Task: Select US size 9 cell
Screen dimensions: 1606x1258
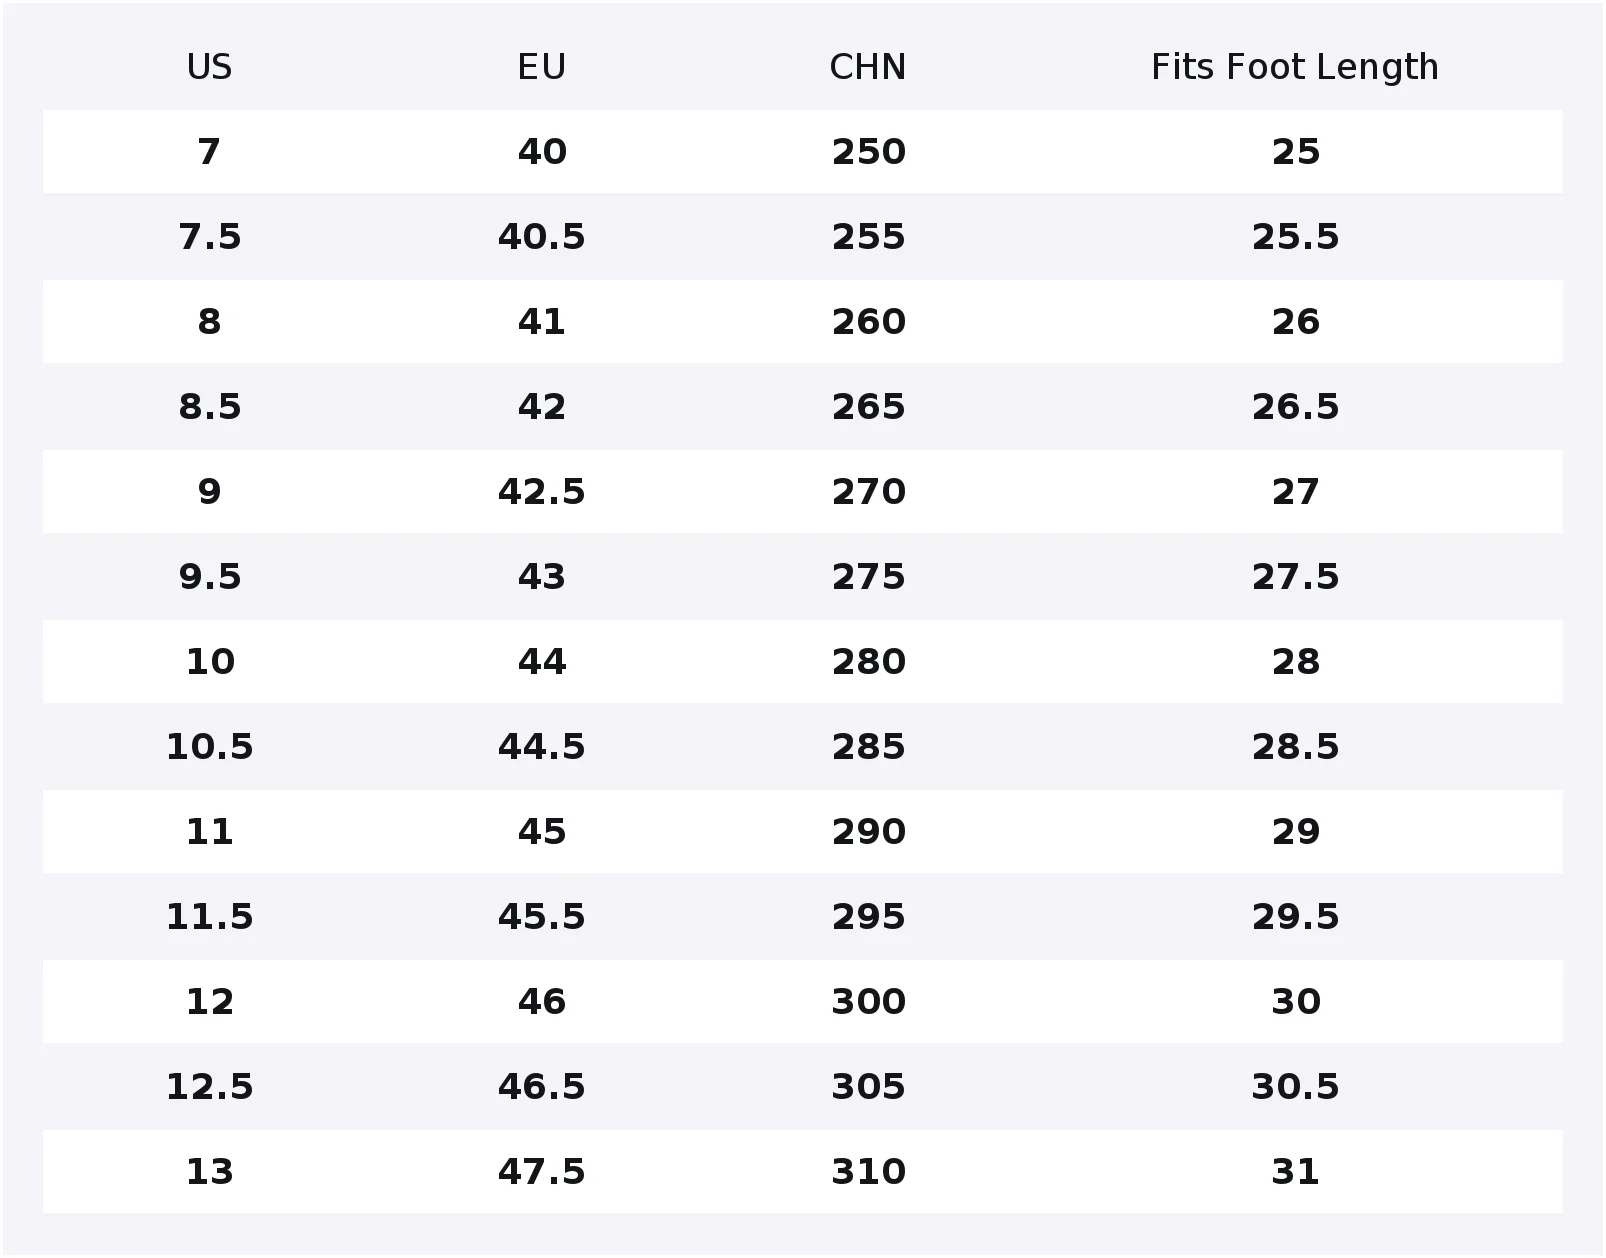Action: tap(209, 492)
